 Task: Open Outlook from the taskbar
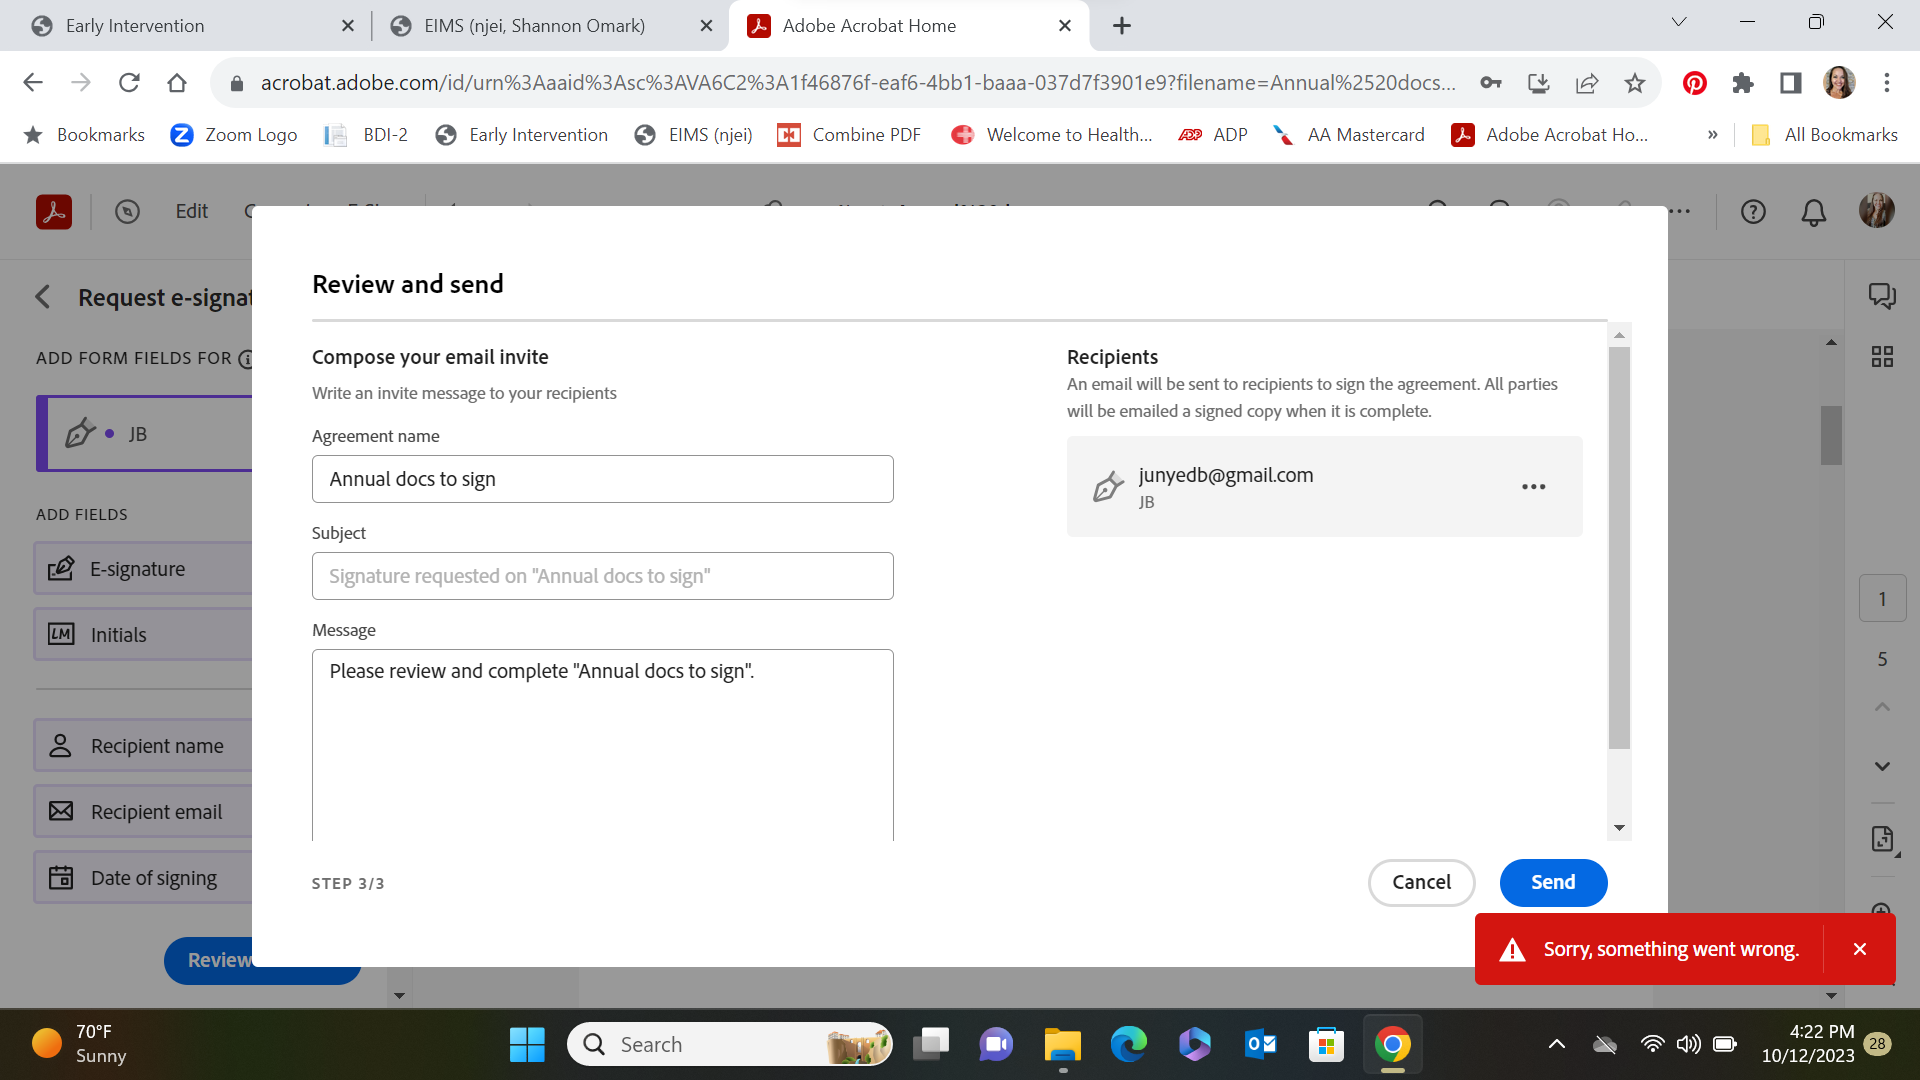(1260, 1043)
